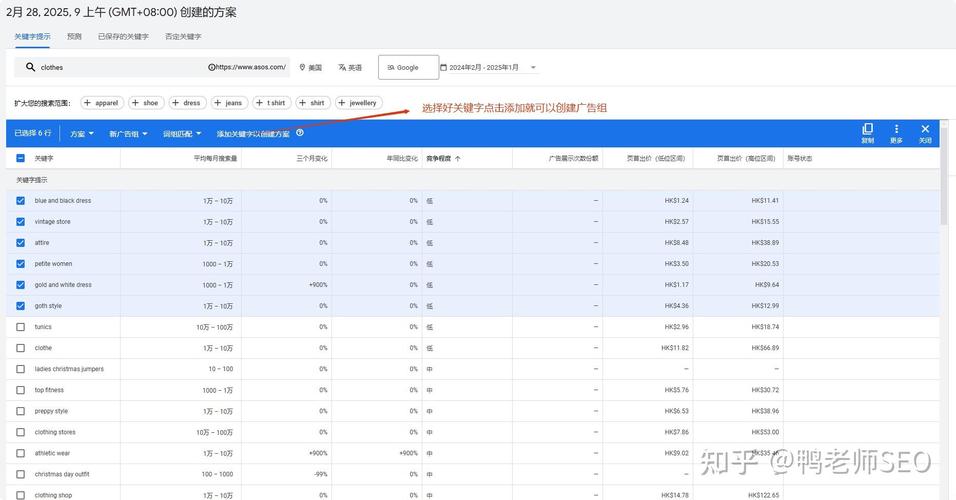
Task: Click the 账号状态 column header
Action: point(799,159)
